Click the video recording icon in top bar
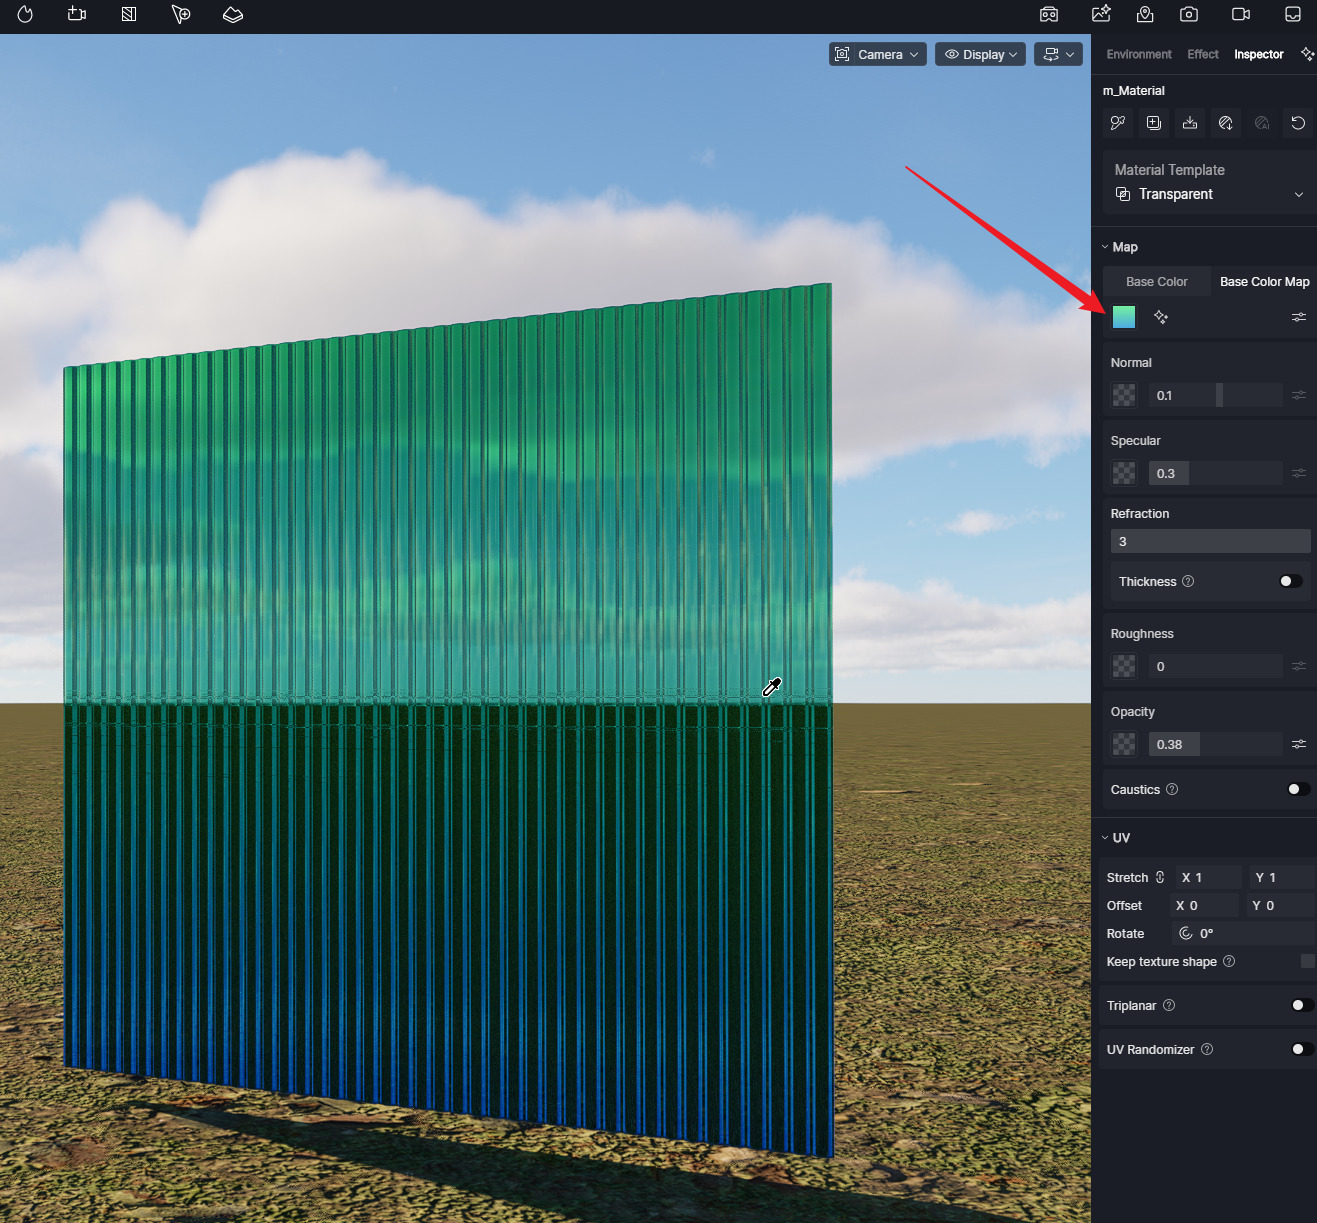Screen dimensions: 1317x1223 1241,14
